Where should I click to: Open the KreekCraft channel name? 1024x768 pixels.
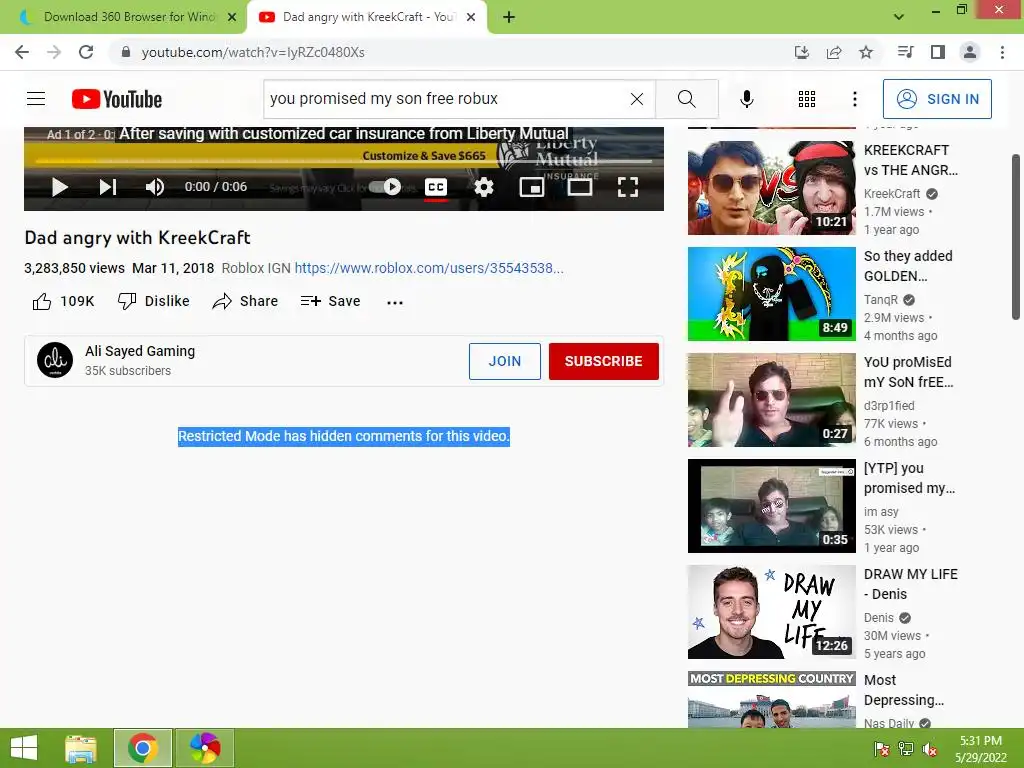[x=892, y=194]
